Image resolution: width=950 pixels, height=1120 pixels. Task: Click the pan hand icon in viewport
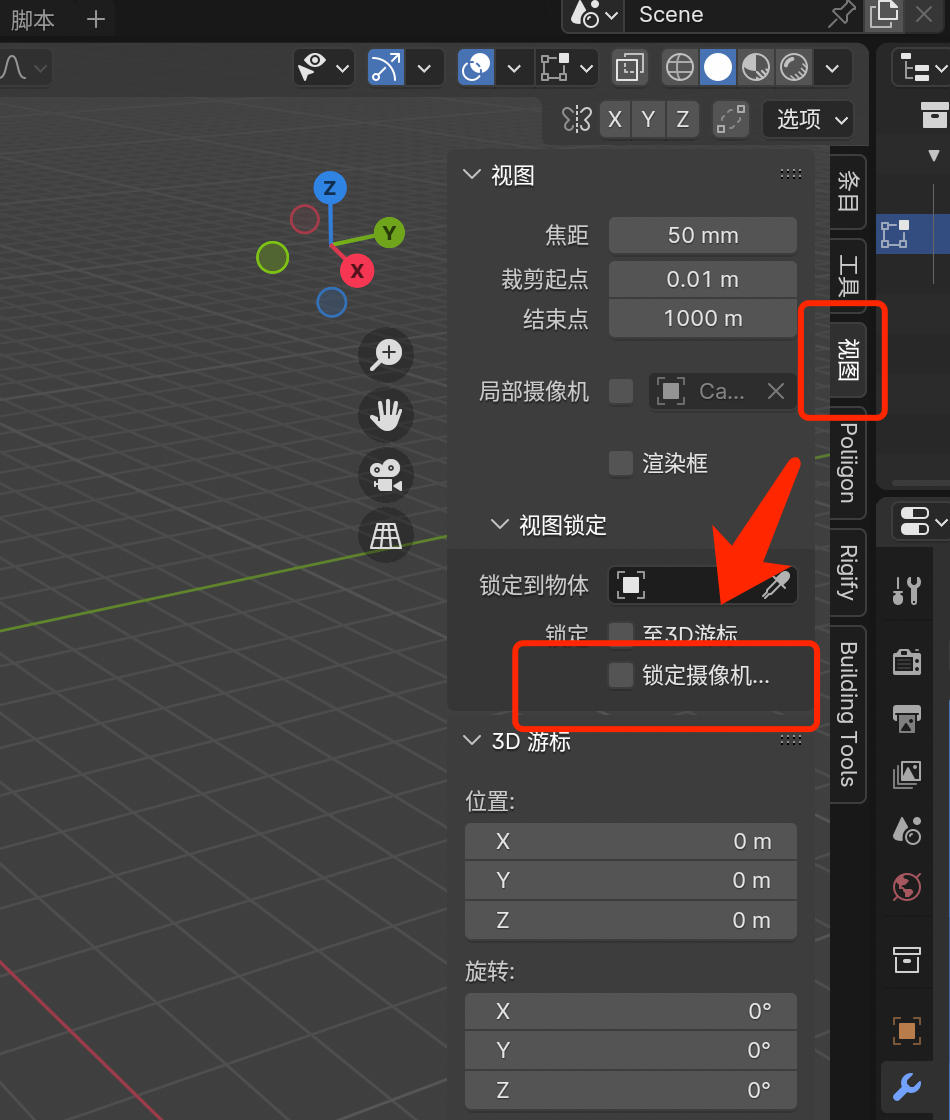(385, 415)
